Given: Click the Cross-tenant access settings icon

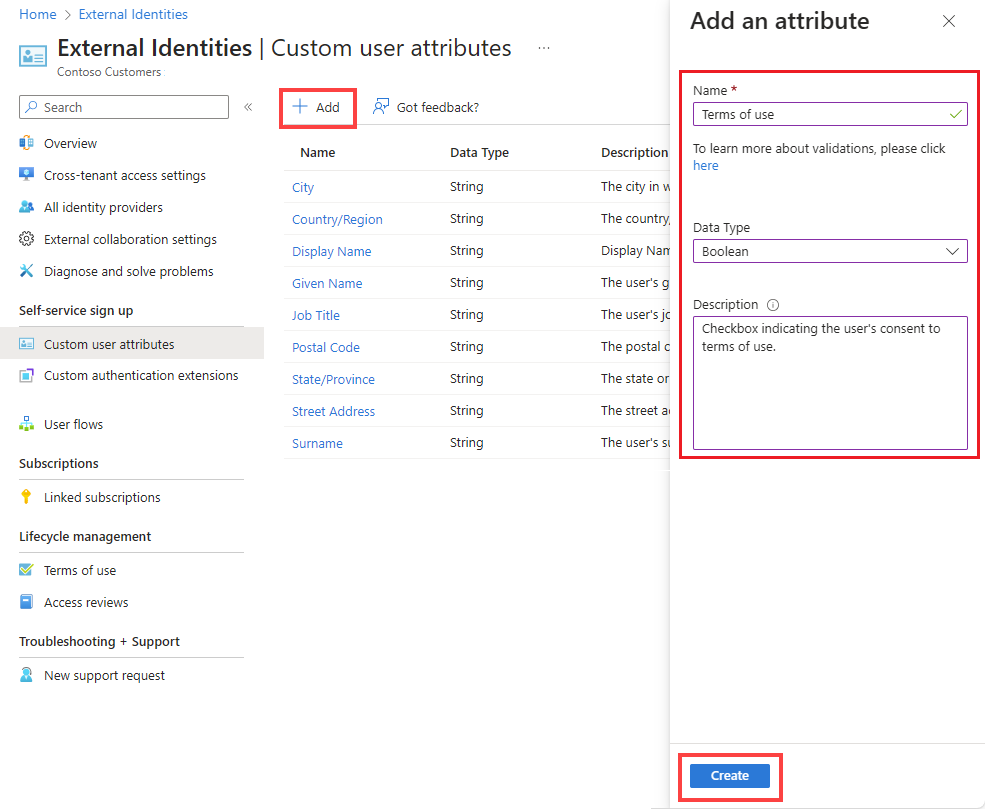Looking at the screenshot, I should point(27,175).
